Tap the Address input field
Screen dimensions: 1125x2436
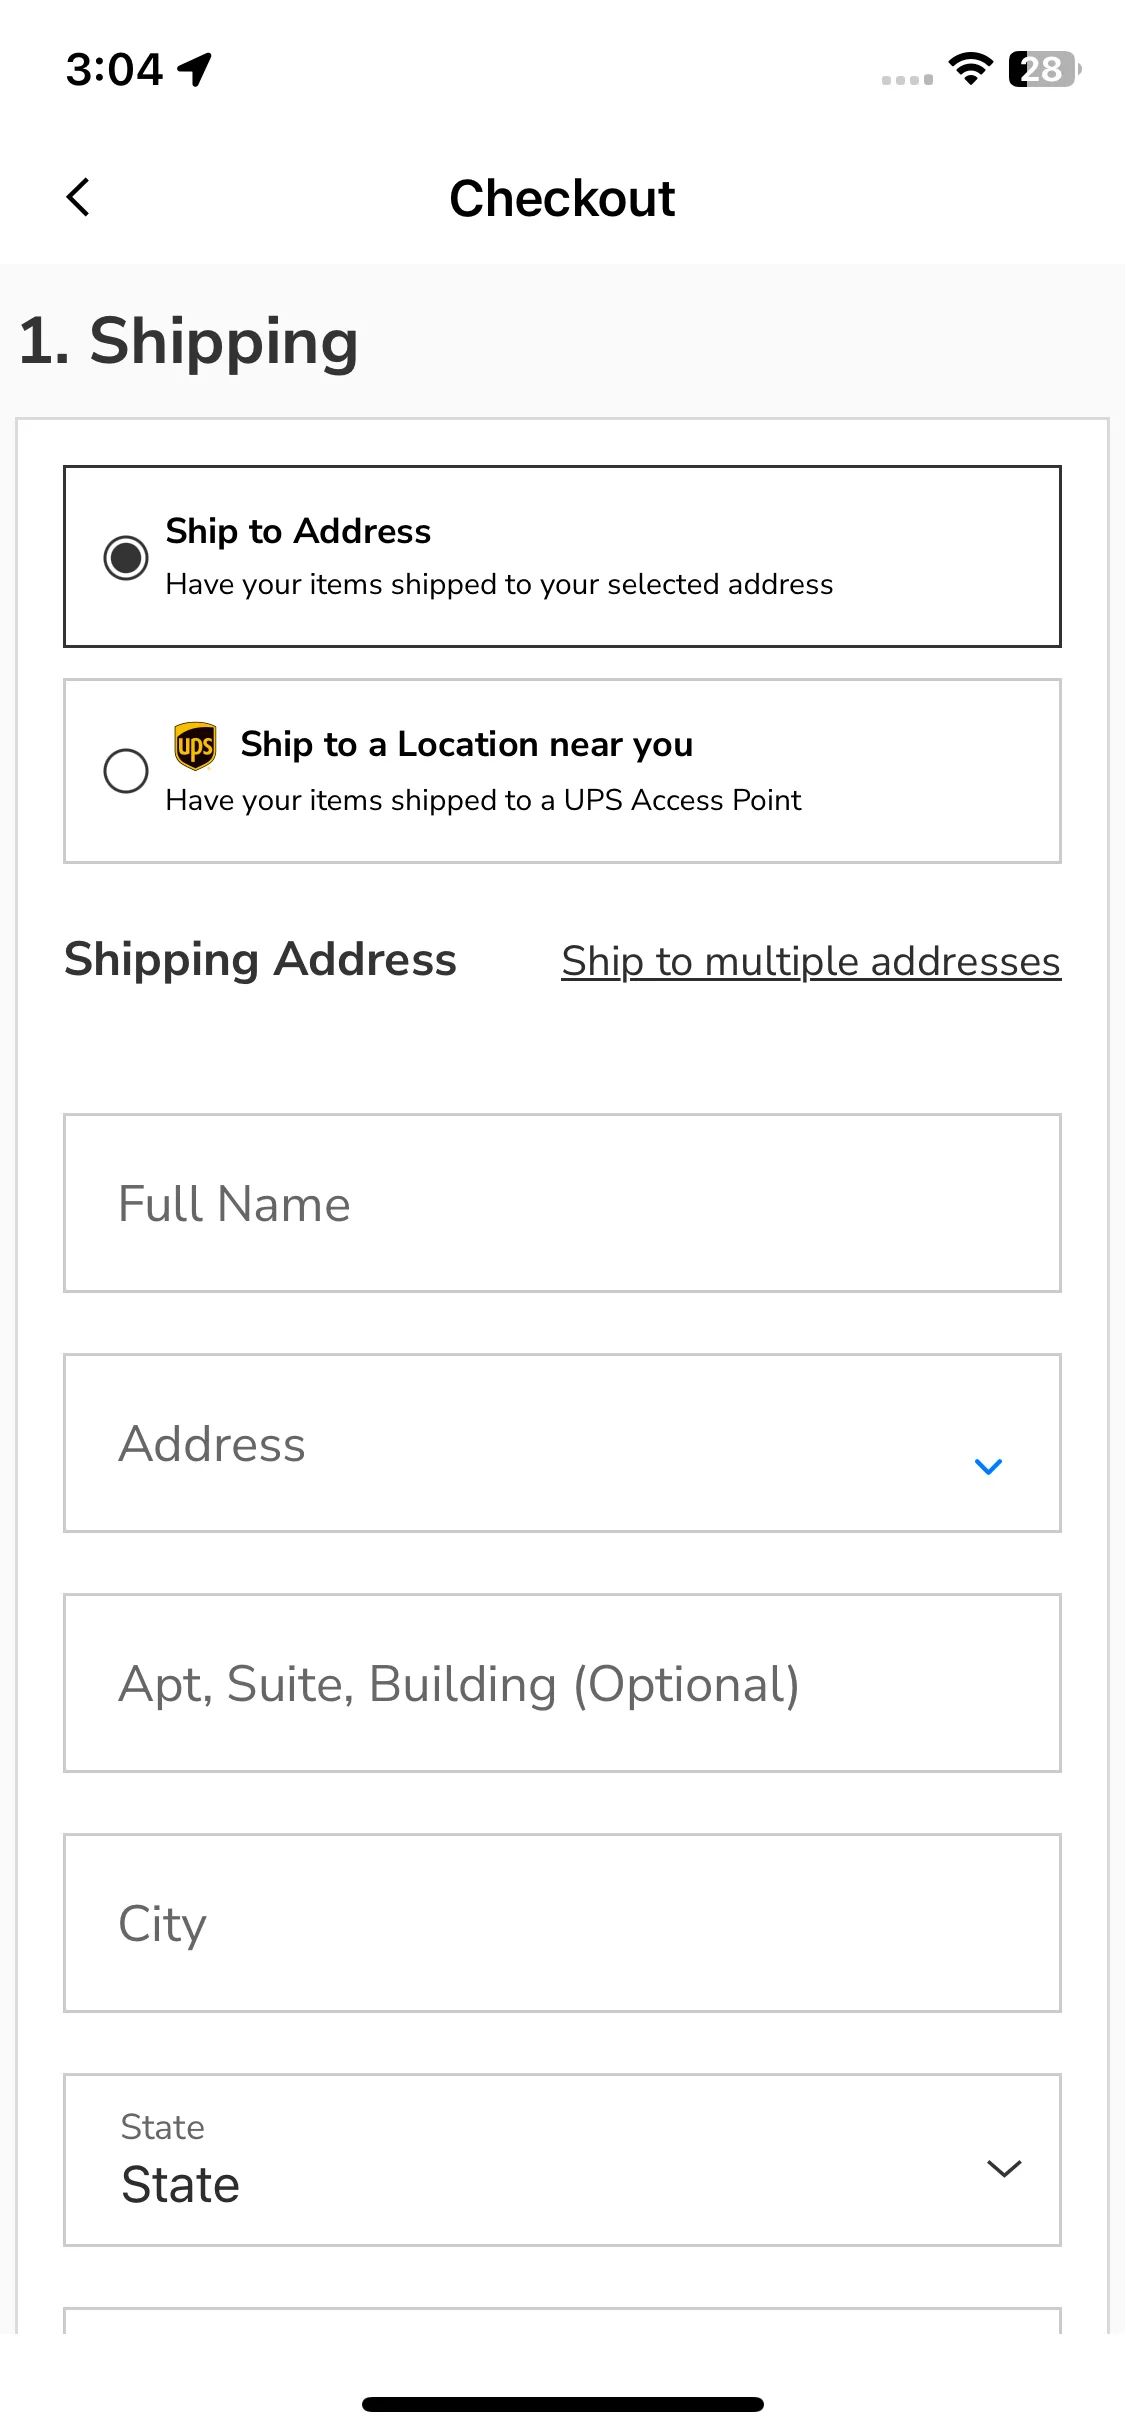(562, 1443)
